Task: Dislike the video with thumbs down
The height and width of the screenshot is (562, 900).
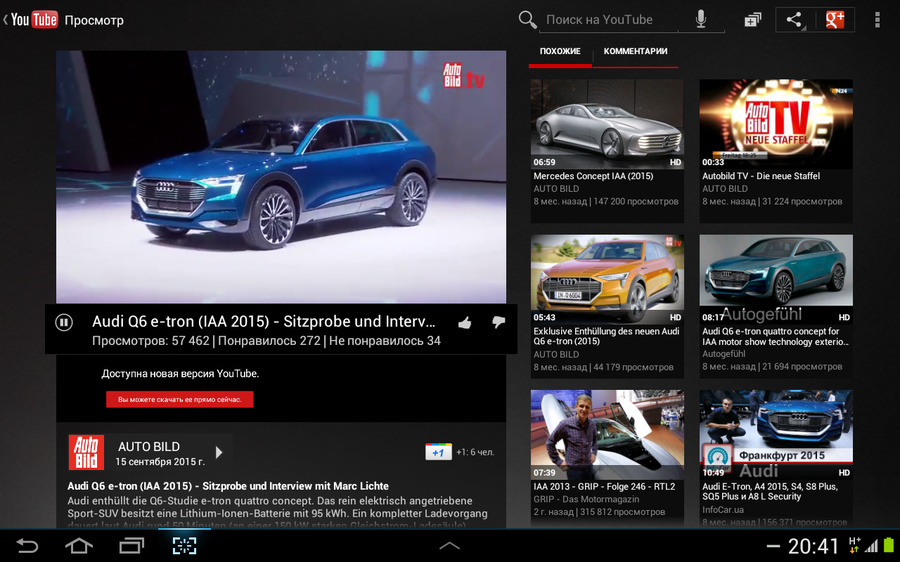Action: 498,323
